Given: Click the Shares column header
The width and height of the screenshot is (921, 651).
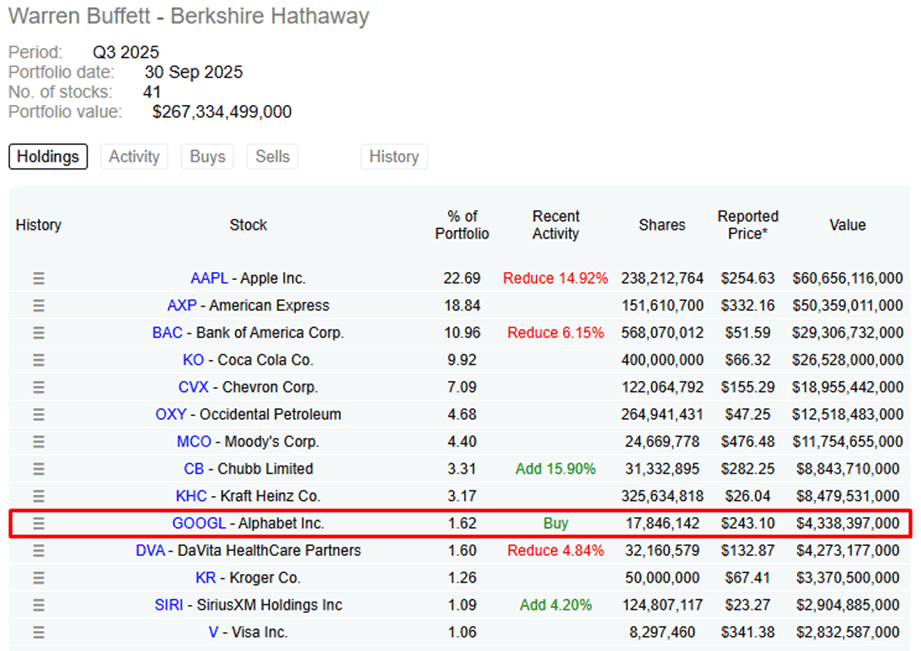Looking at the screenshot, I should 662,225.
